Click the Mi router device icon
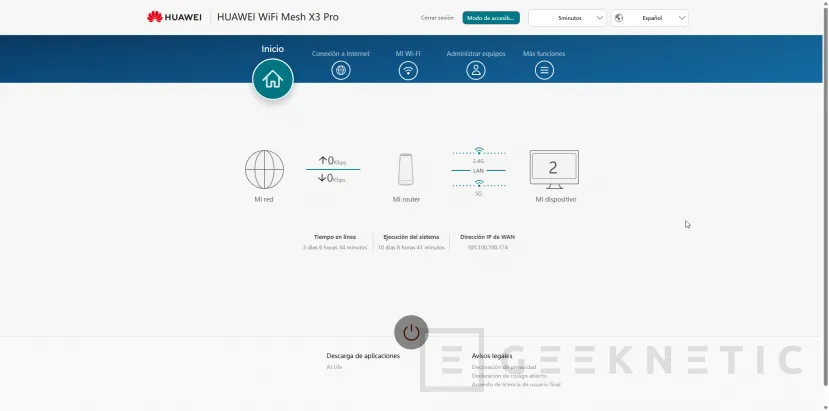The width and height of the screenshot is (829, 411). click(406, 169)
